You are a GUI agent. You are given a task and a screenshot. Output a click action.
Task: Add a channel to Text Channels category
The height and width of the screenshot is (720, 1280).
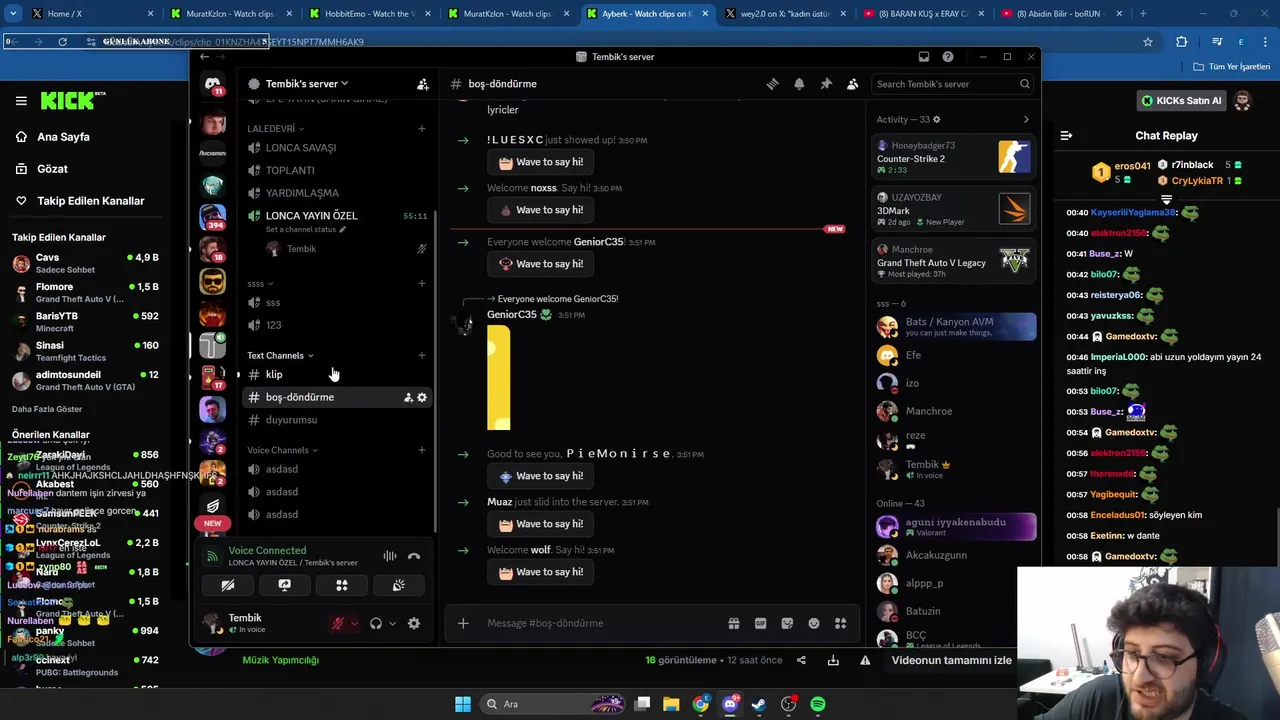click(x=421, y=356)
